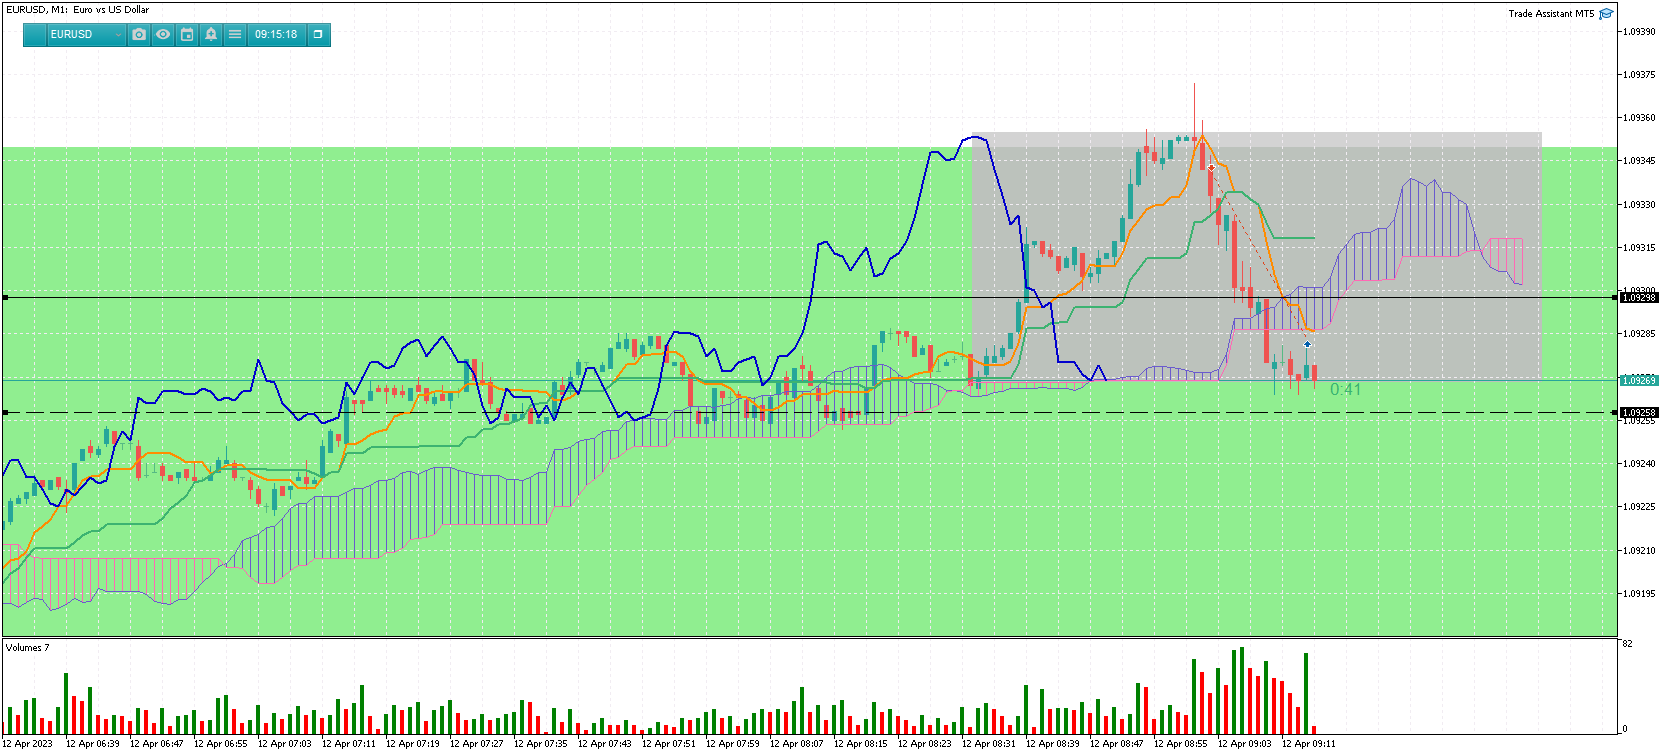This screenshot has width=1670, height=755.
Task: Click the panel restore window icon
Action: tap(318, 34)
